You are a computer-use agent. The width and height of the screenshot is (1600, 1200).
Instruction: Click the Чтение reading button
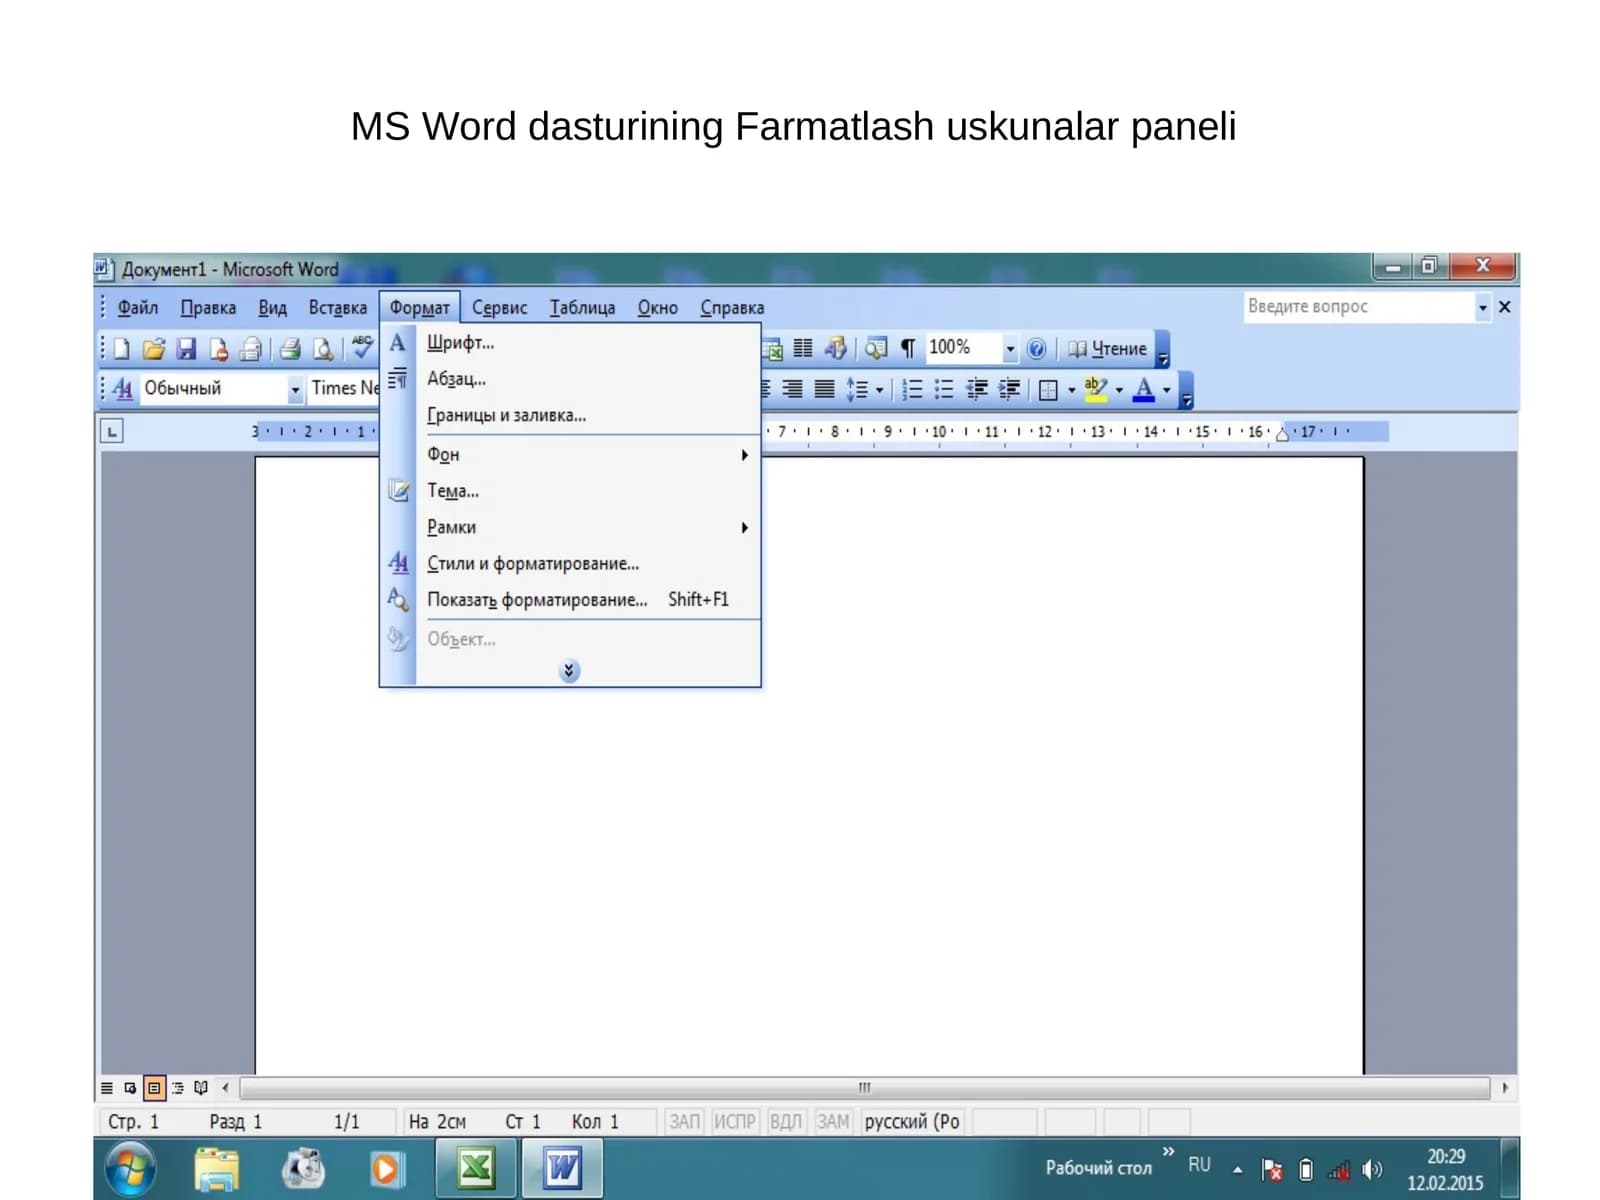1107,349
